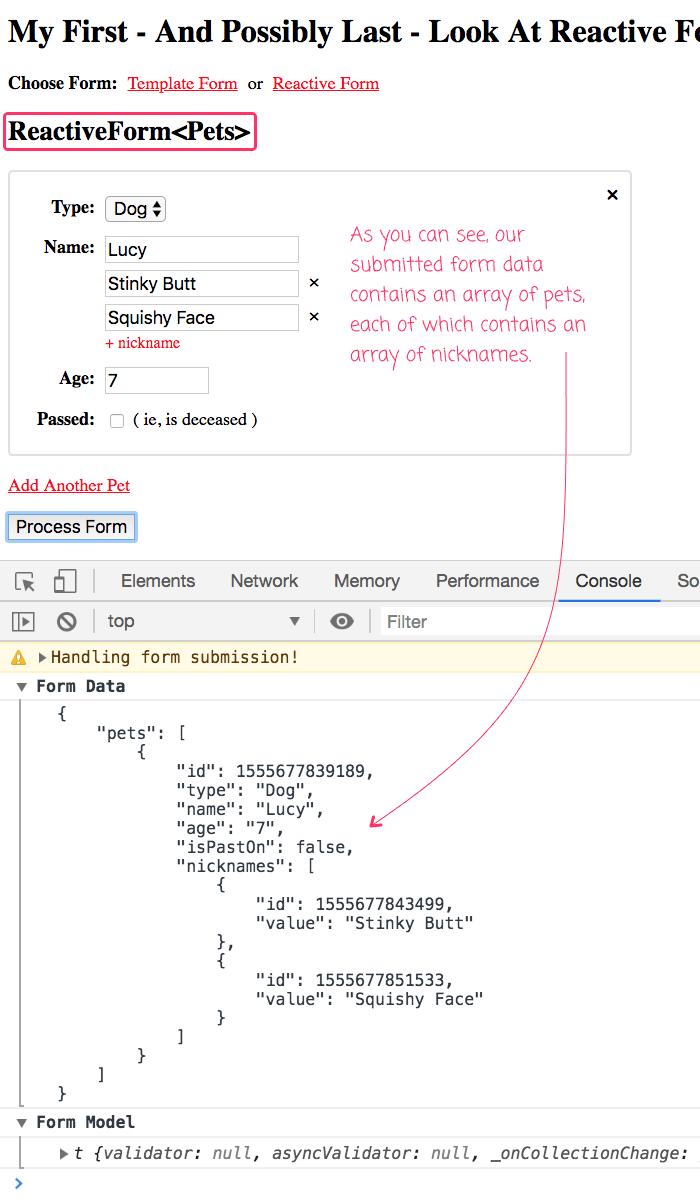Select the Performance tab
700x1202 pixels.
pyautogui.click(x=487, y=580)
